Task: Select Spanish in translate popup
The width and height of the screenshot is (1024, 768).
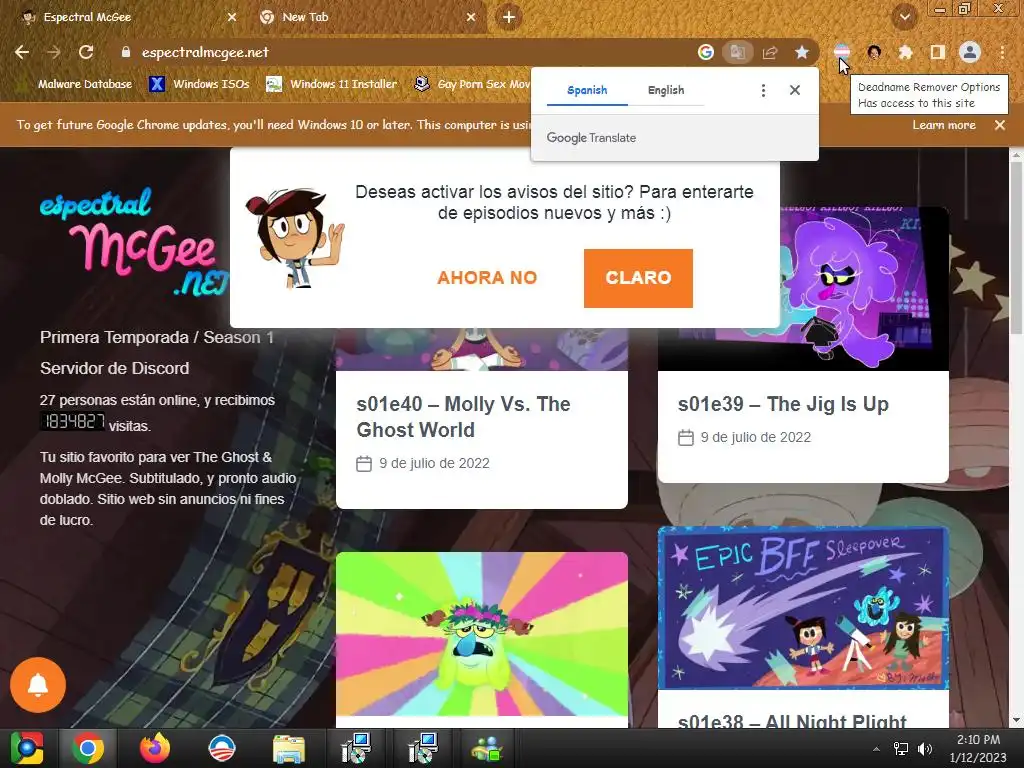Action: click(587, 90)
